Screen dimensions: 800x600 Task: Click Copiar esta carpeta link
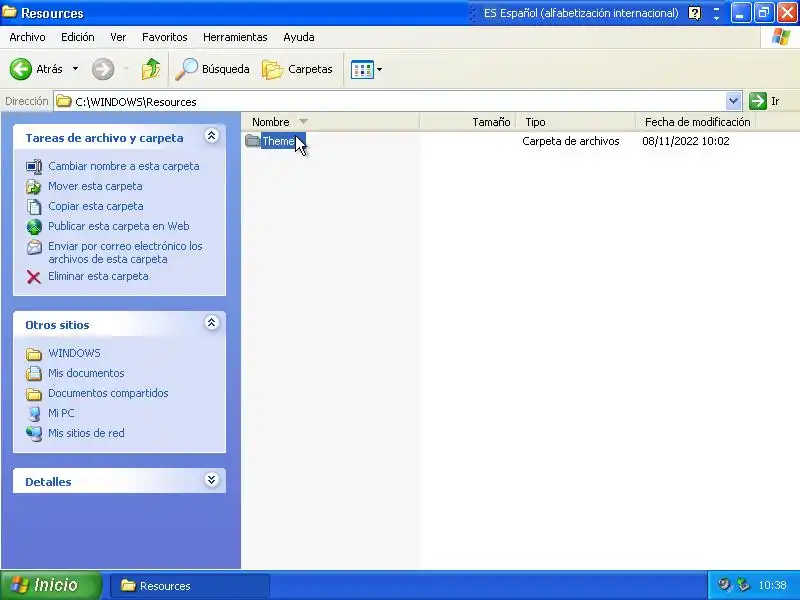tap(95, 206)
